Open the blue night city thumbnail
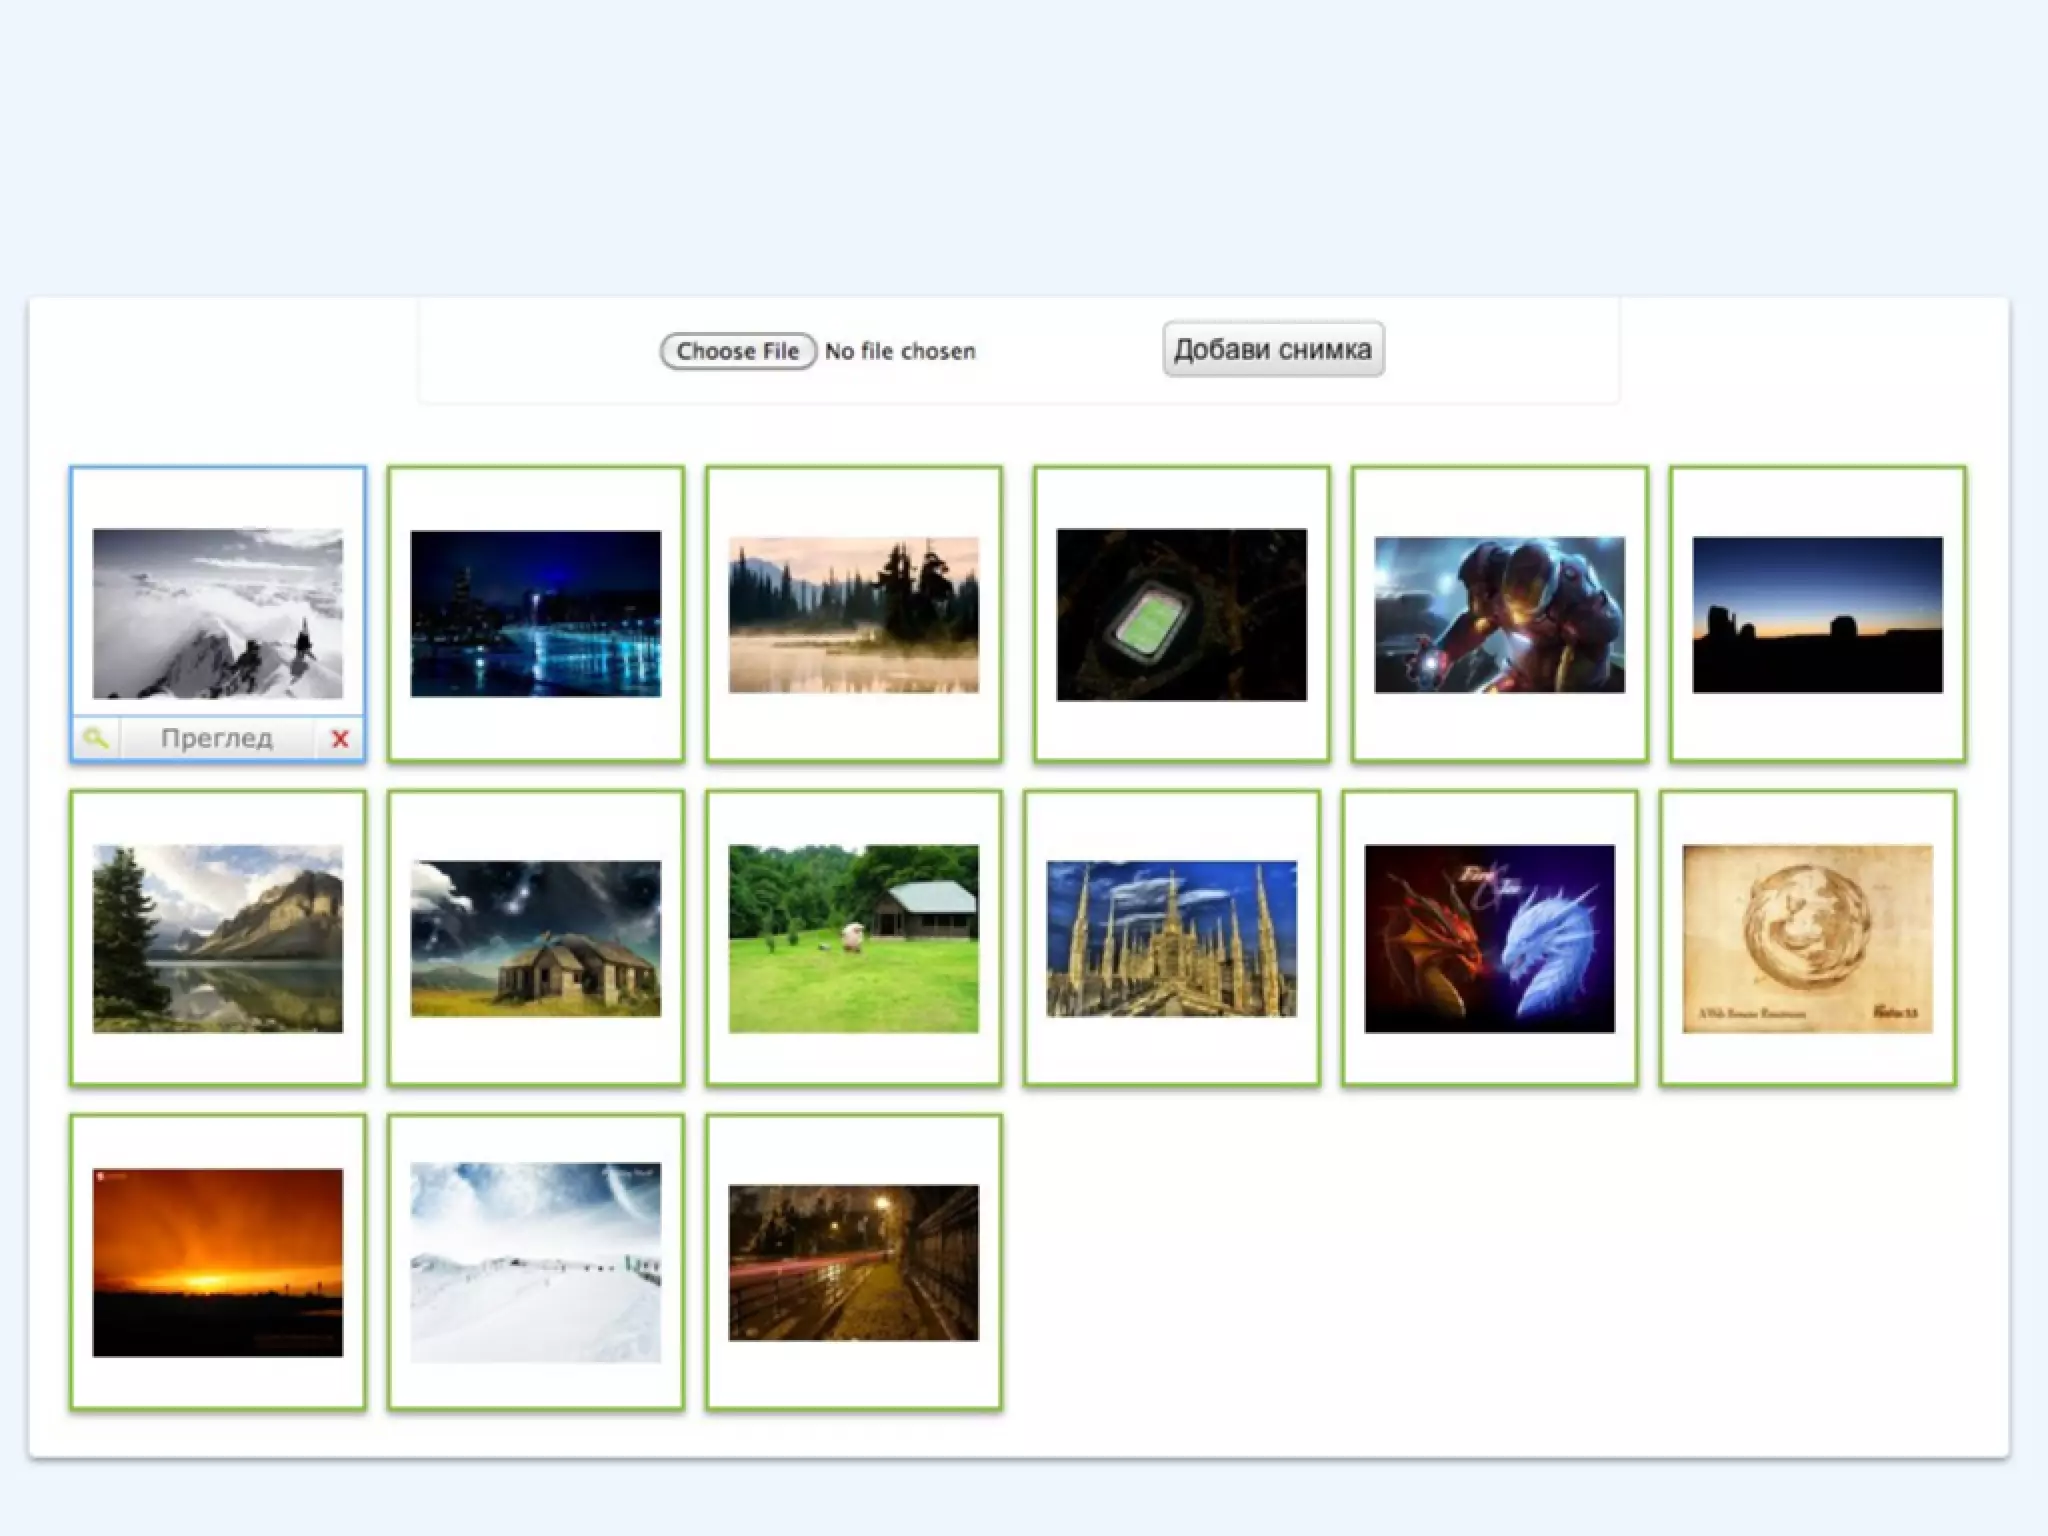The width and height of the screenshot is (2048, 1536). pyautogui.click(x=535, y=613)
